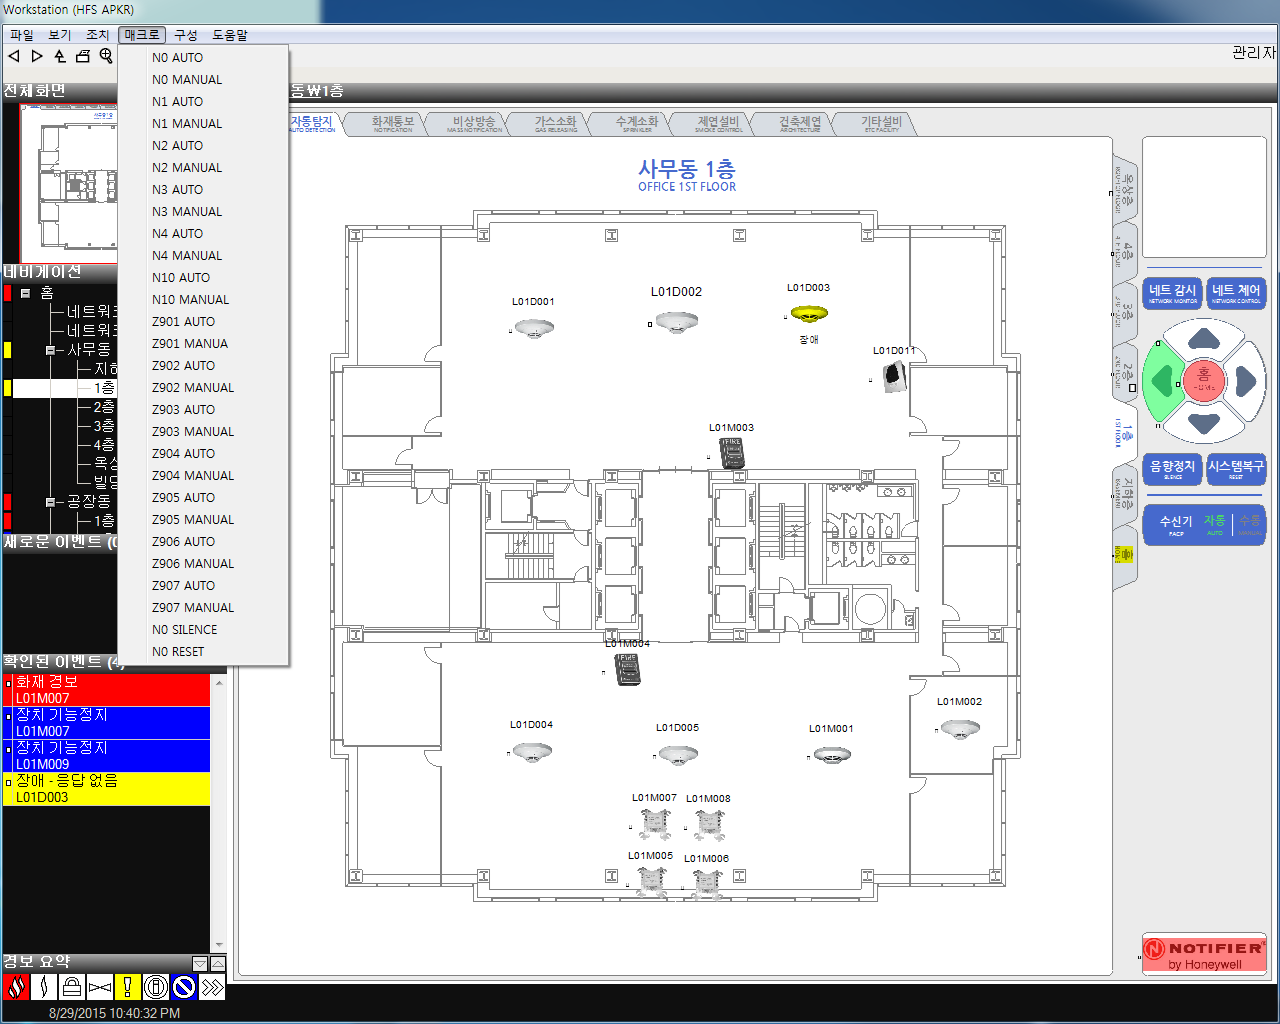Open the 가스소화 gas releasing tab

555,123
